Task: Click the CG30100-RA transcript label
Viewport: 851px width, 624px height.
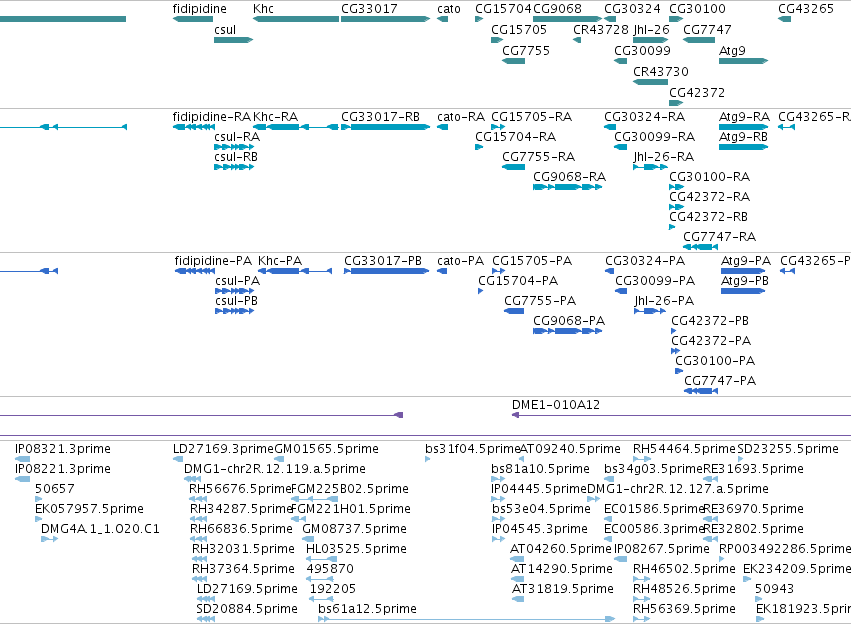Action: (x=709, y=176)
